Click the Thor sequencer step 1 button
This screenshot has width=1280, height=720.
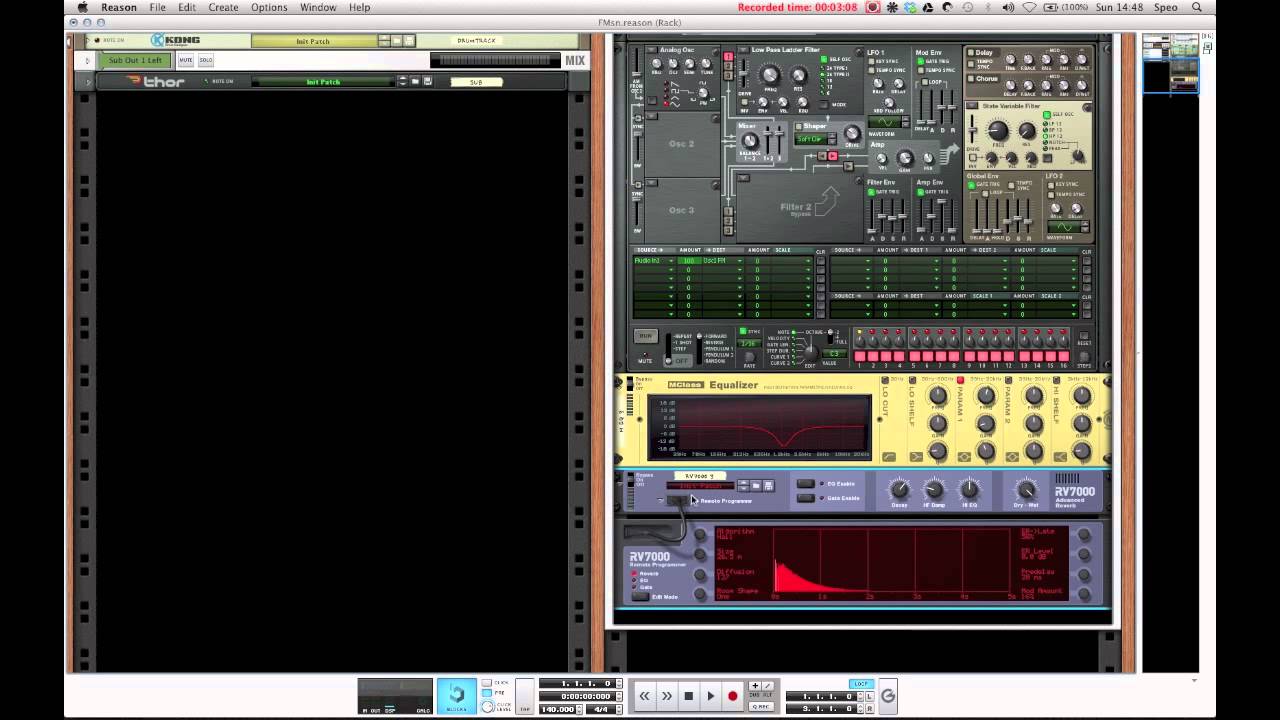(x=860, y=356)
